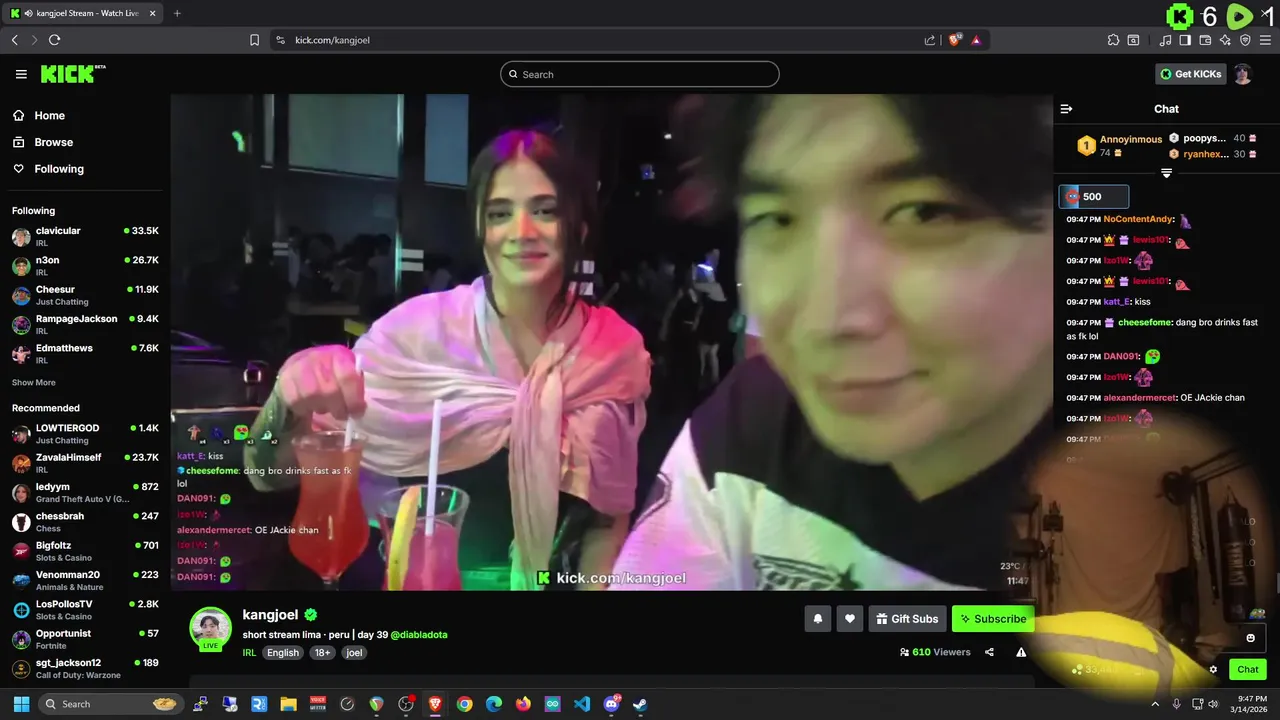Open clavicular's channel in Following list

[x=85, y=236]
